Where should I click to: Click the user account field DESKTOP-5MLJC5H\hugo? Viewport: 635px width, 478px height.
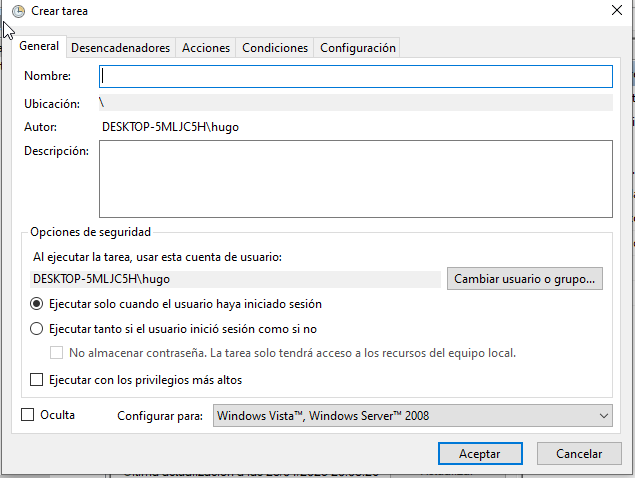pyautogui.click(x=236, y=279)
